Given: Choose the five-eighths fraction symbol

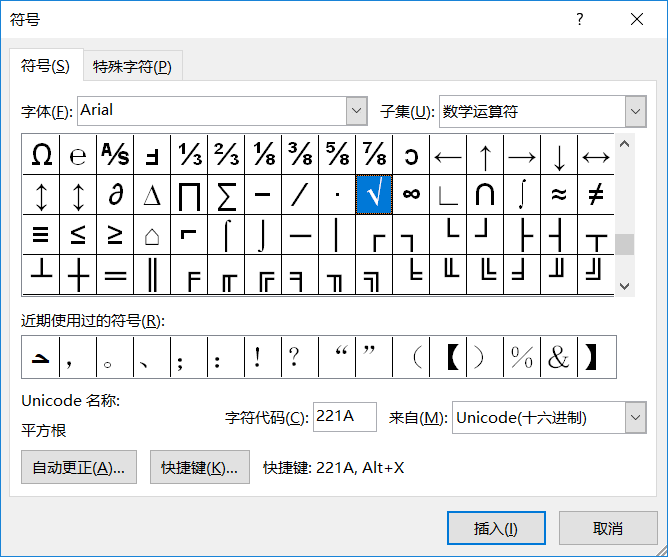Looking at the screenshot, I should click(337, 154).
